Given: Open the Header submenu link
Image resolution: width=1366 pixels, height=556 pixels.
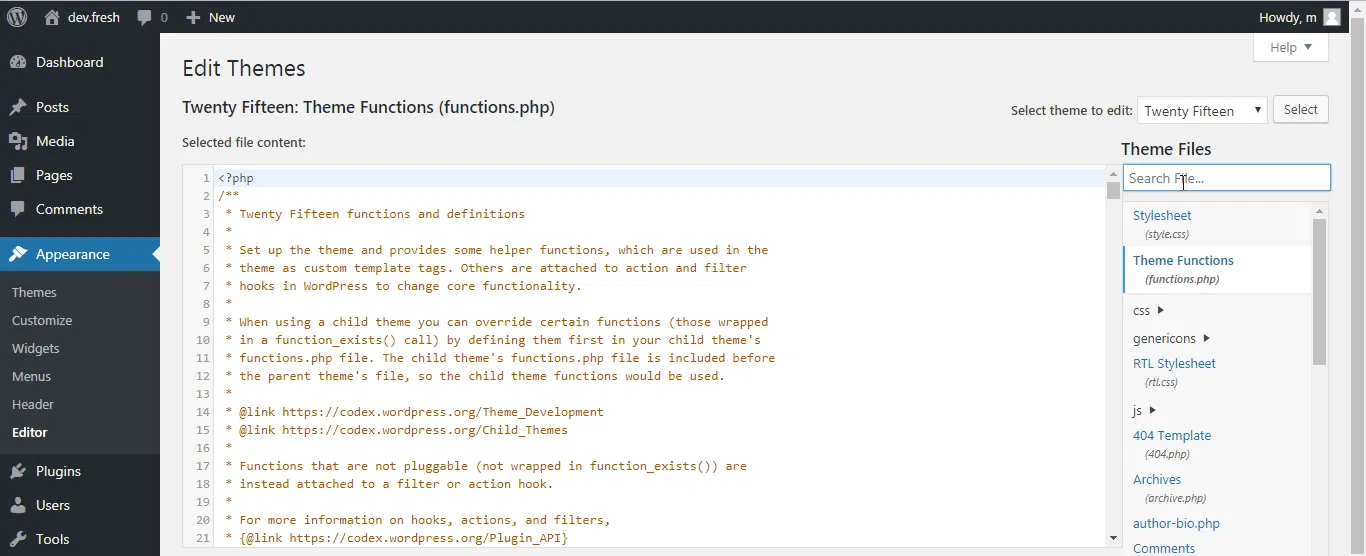Looking at the screenshot, I should coord(33,404).
